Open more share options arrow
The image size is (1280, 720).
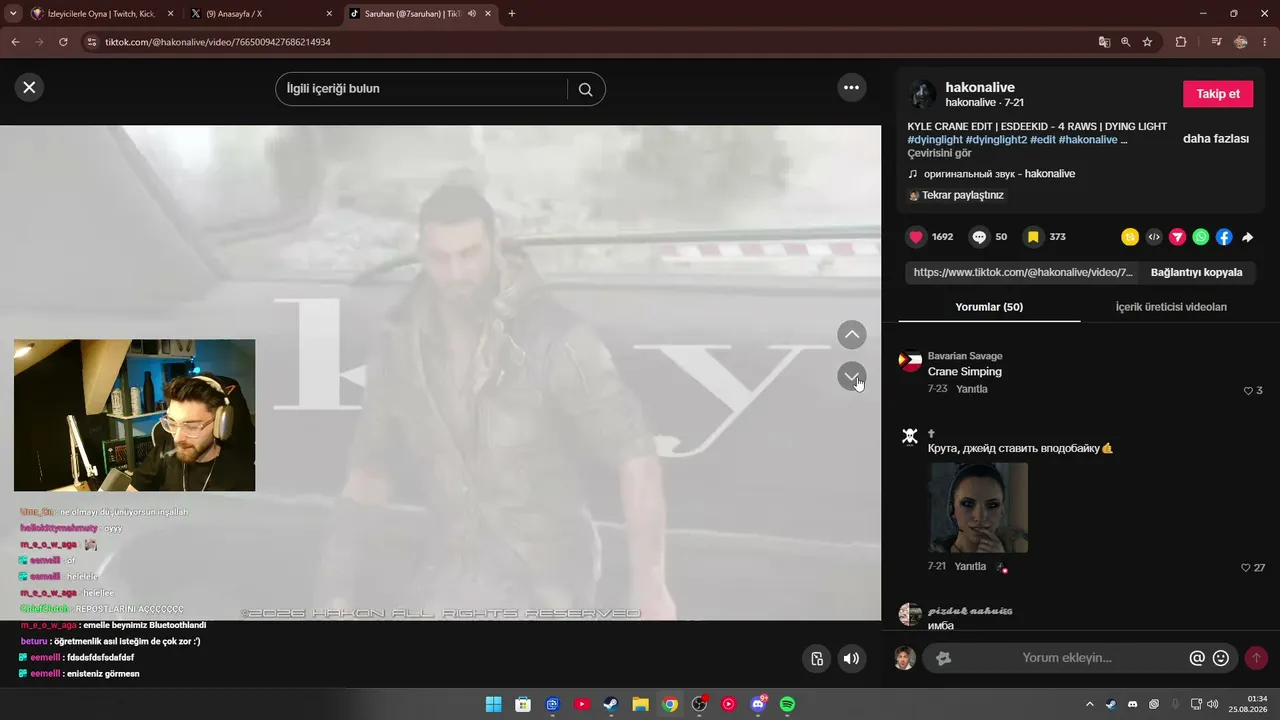coord(1248,237)
